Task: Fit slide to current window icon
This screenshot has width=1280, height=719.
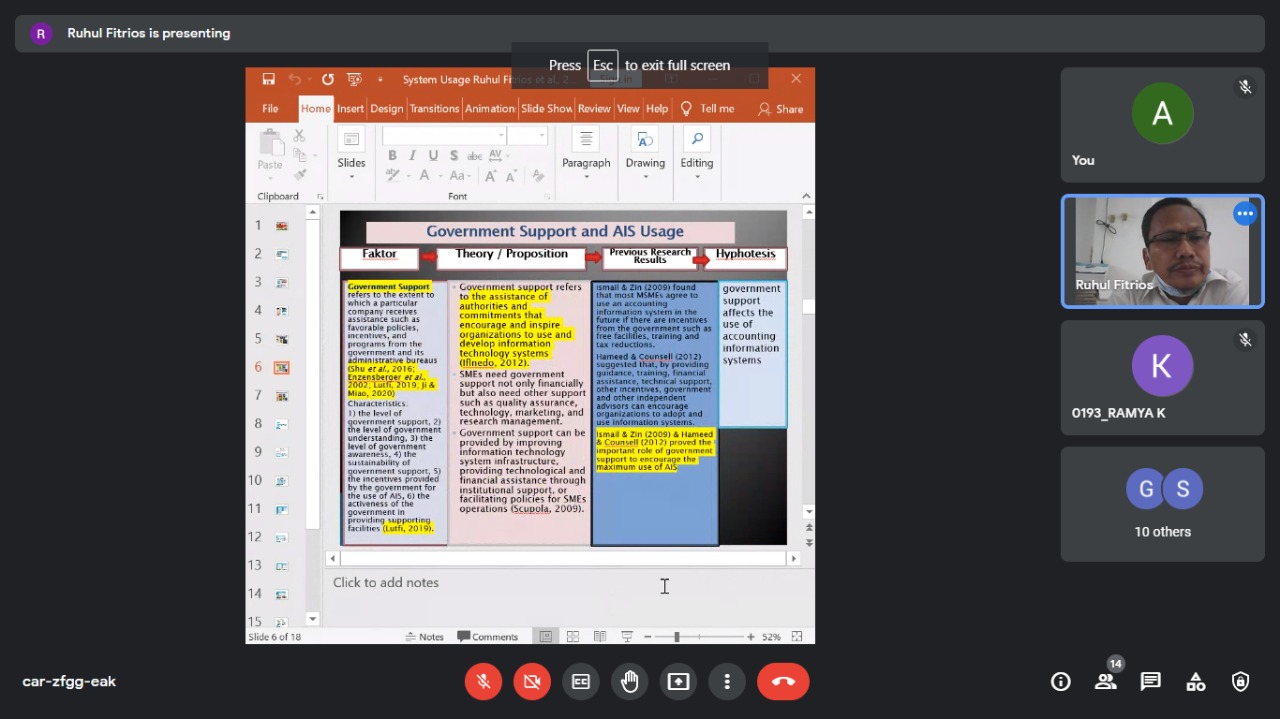Action: pos(797,637)
